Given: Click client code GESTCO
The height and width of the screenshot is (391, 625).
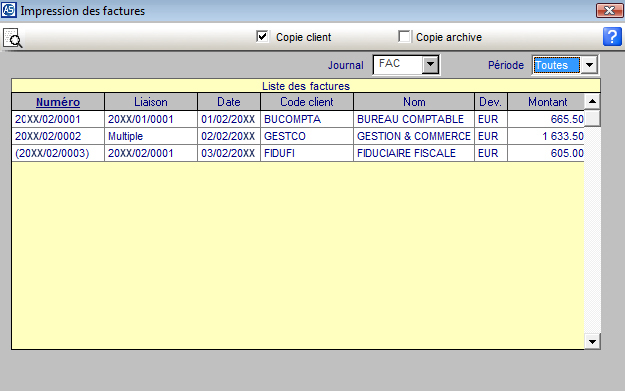Looking at the screenshot, I should (x=307, y=136).
